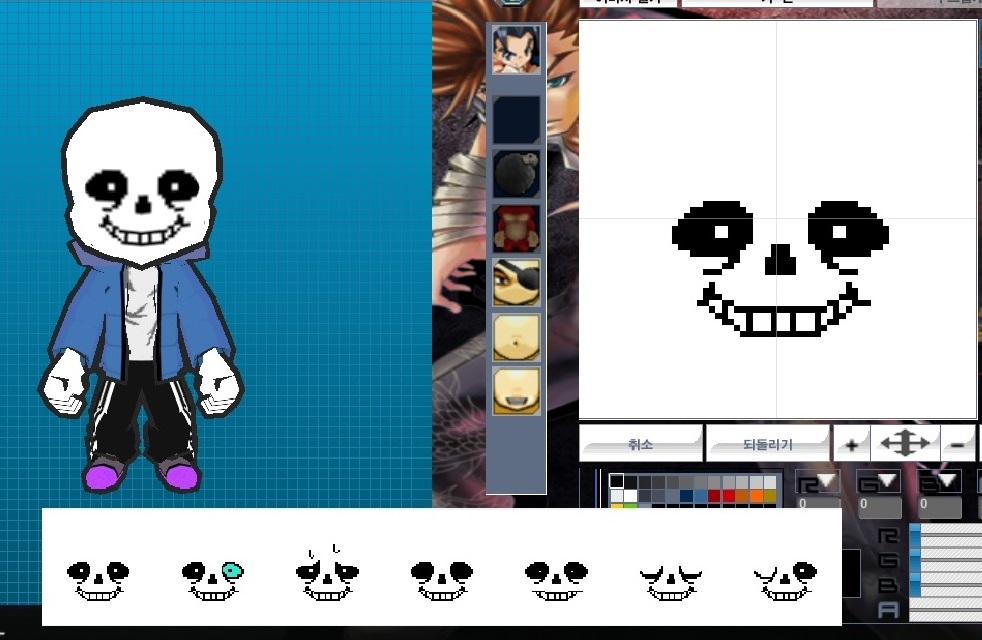Open the G channel dropdown arrow
Image resolution: width=982 pixels, height=640 pixels.
coord(887,482)
